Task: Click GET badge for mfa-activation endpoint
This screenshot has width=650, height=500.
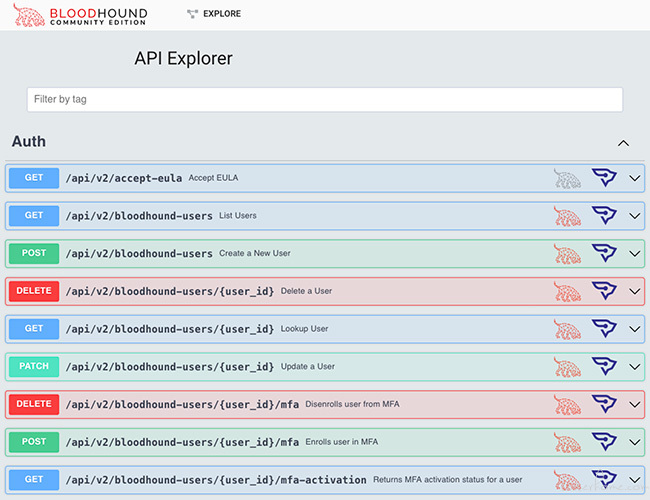Action: [34, 480]
